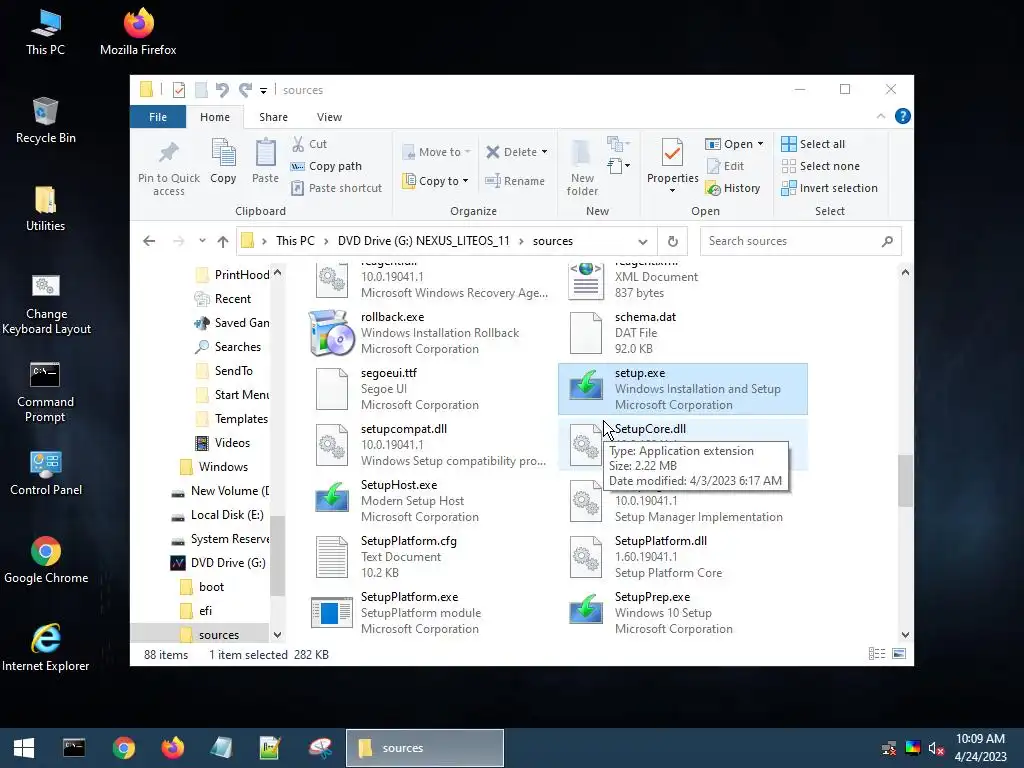Click the Back navigation arrow
Screen dimensions: 1024x768
pyautogui.click(x=149, y=241)
